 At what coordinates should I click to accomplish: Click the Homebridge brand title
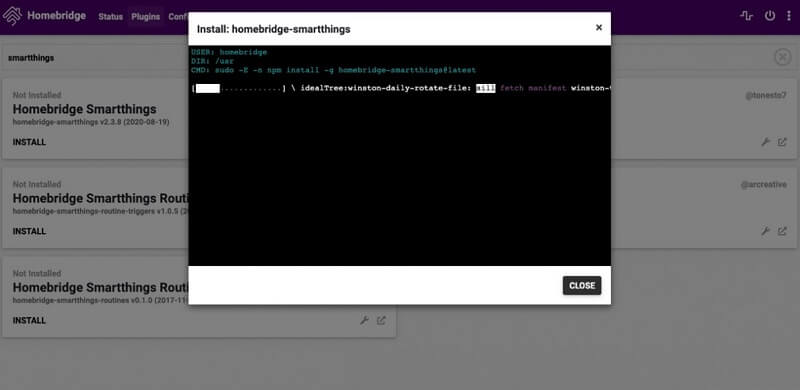coord(57,16)
